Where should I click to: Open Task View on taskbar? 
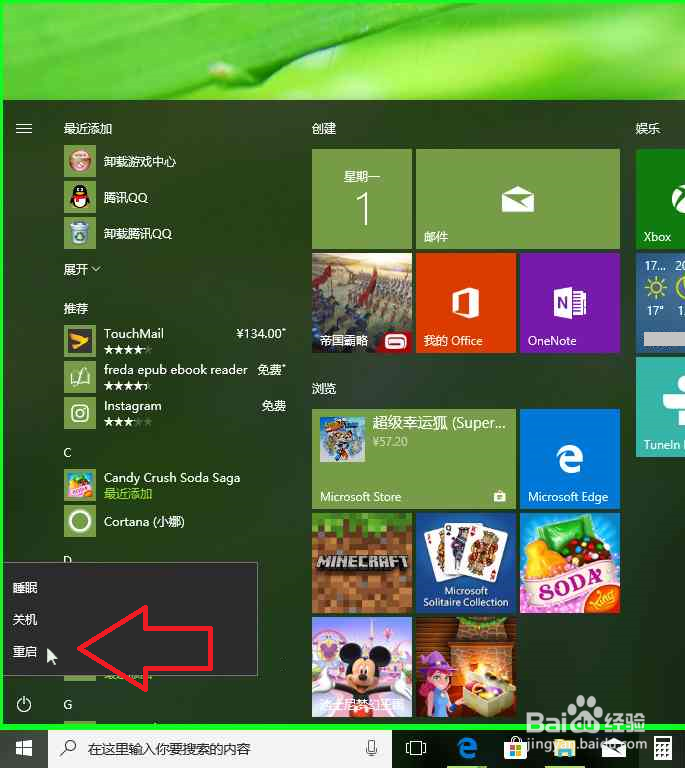(x=416, y=748)
